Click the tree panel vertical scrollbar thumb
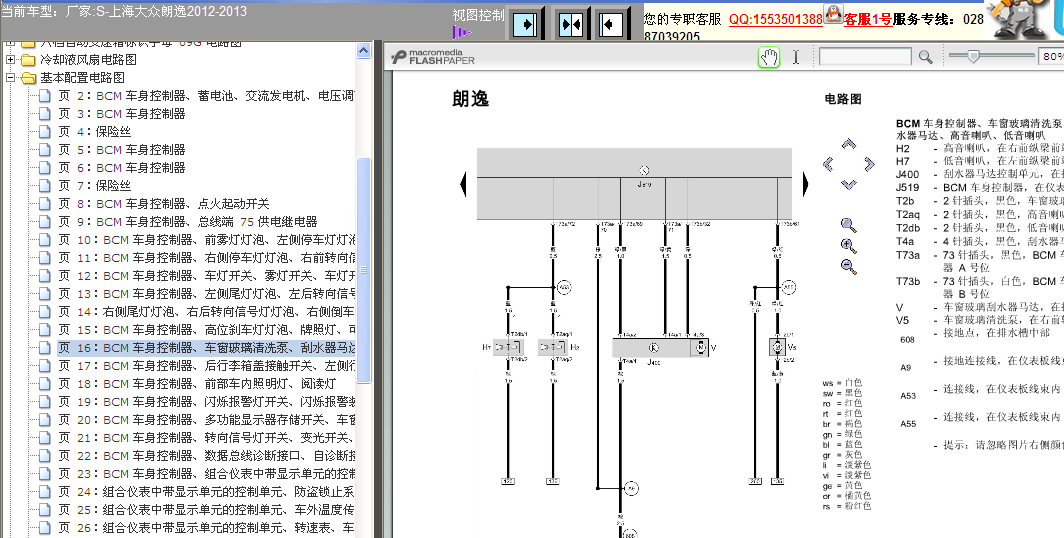The width and height of the screenshot is (1064, 538). pyautogui.click(x=364, y=270)
